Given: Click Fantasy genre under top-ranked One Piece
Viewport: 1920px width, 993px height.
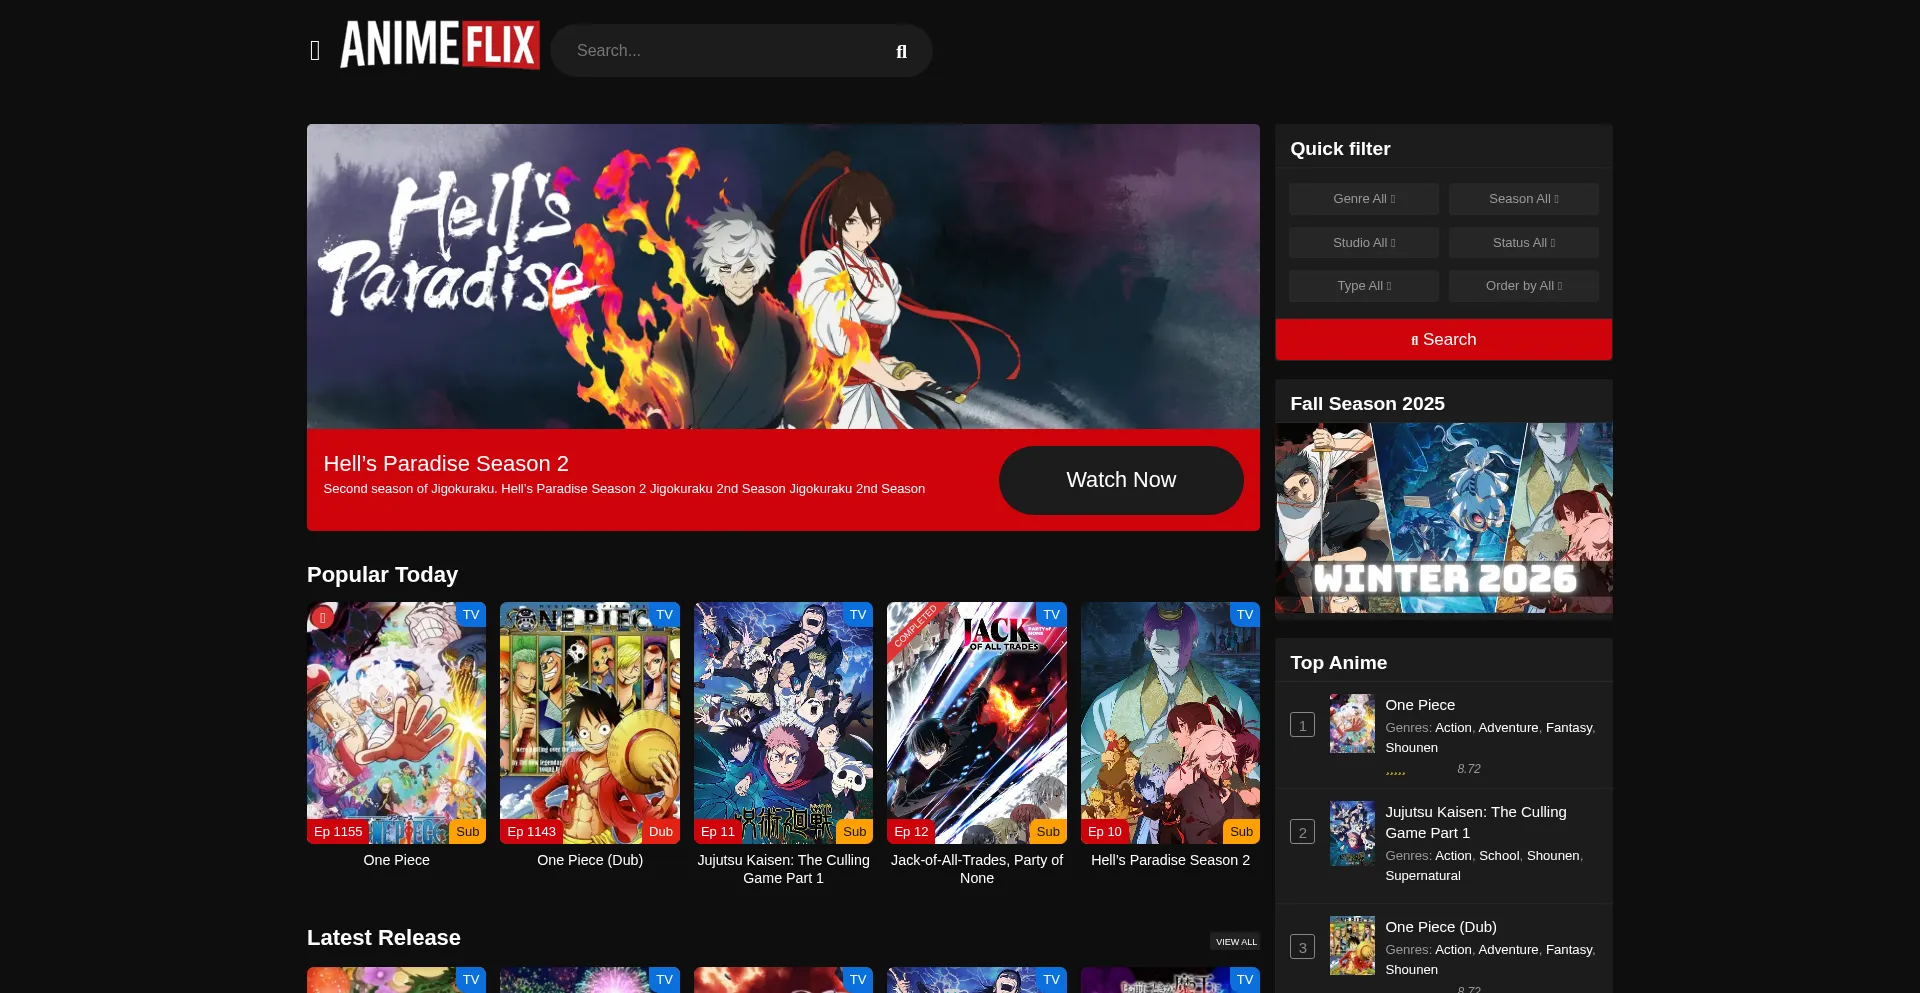Looking at the screenshot, I should [1569, 728].
